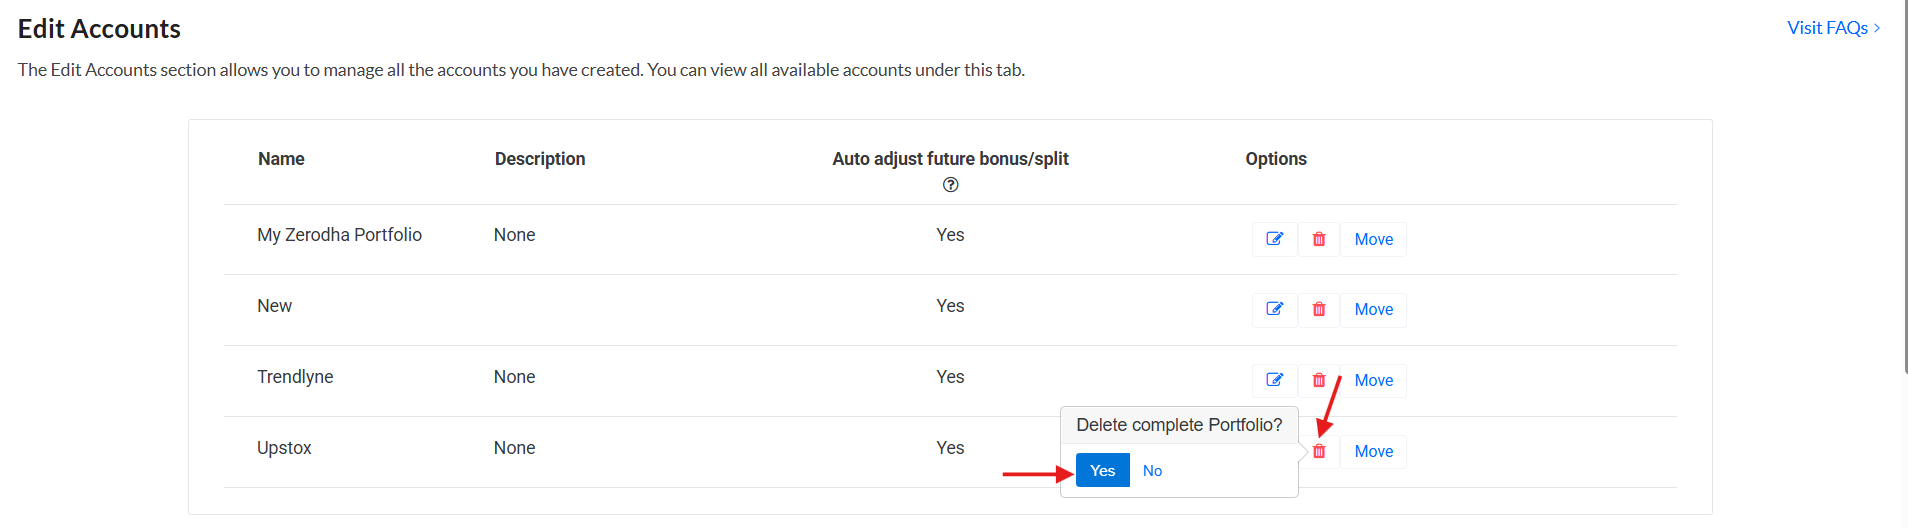Move the My Zerodha Portfolio account
This screenshot has width=1908, height=528.
click(1373, 239)
